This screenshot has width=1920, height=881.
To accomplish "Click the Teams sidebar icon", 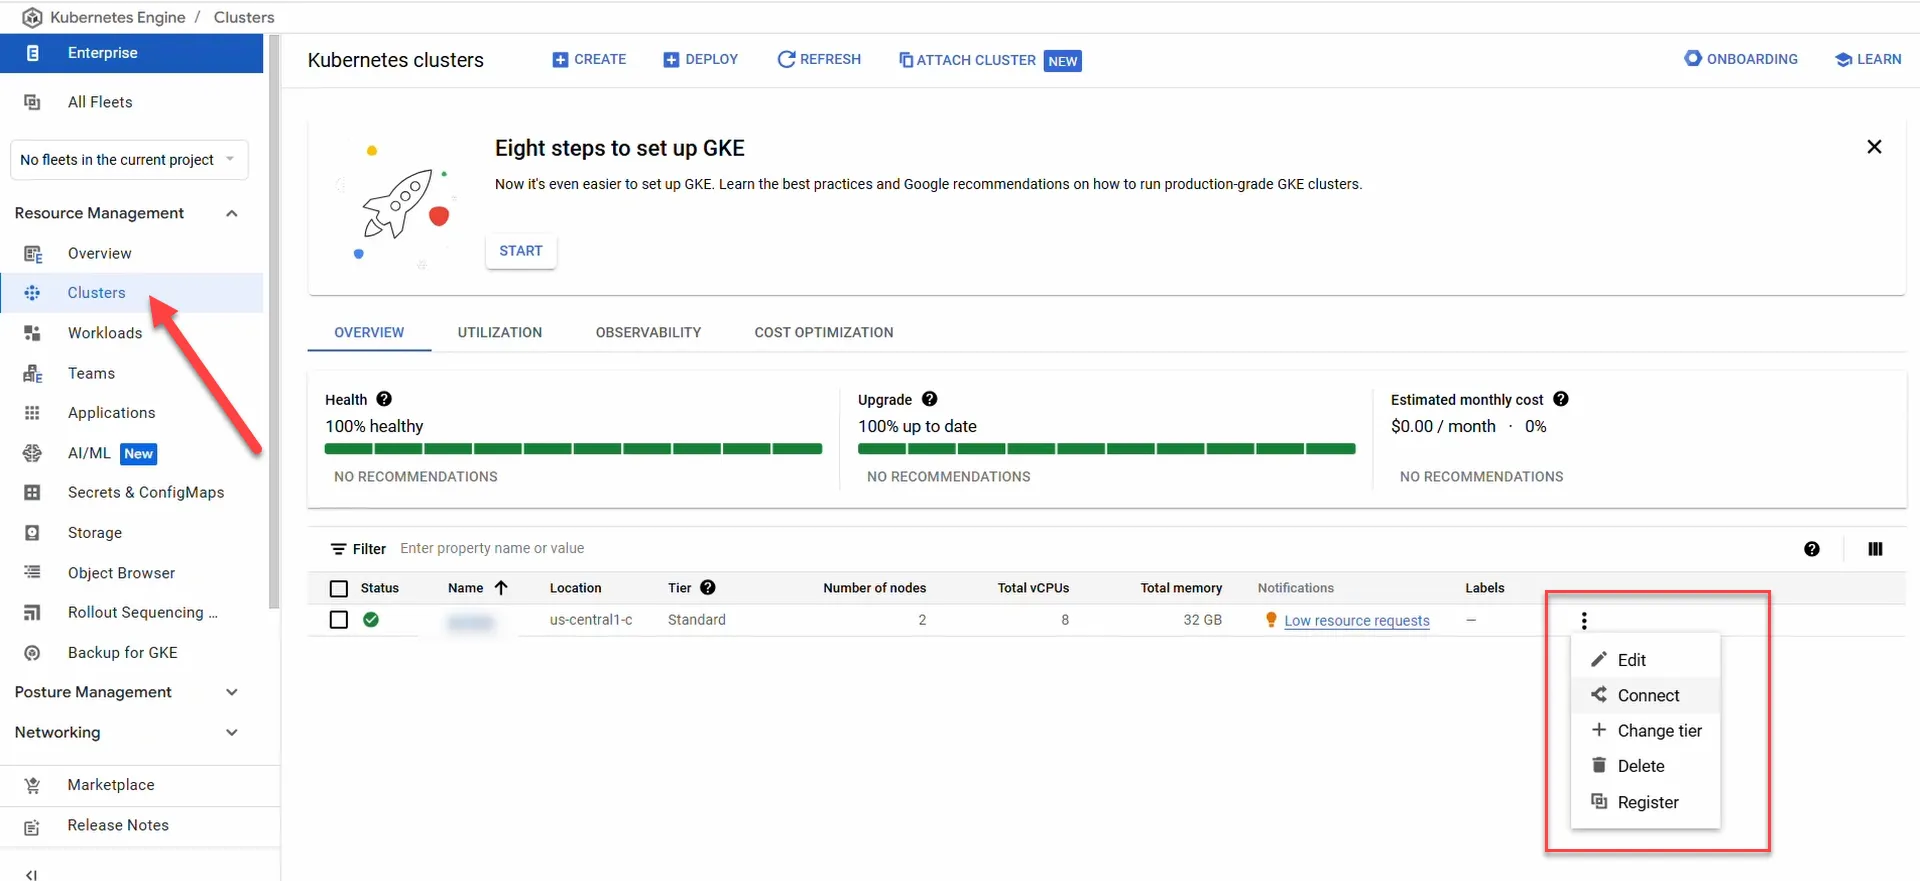I will point(32,373).
